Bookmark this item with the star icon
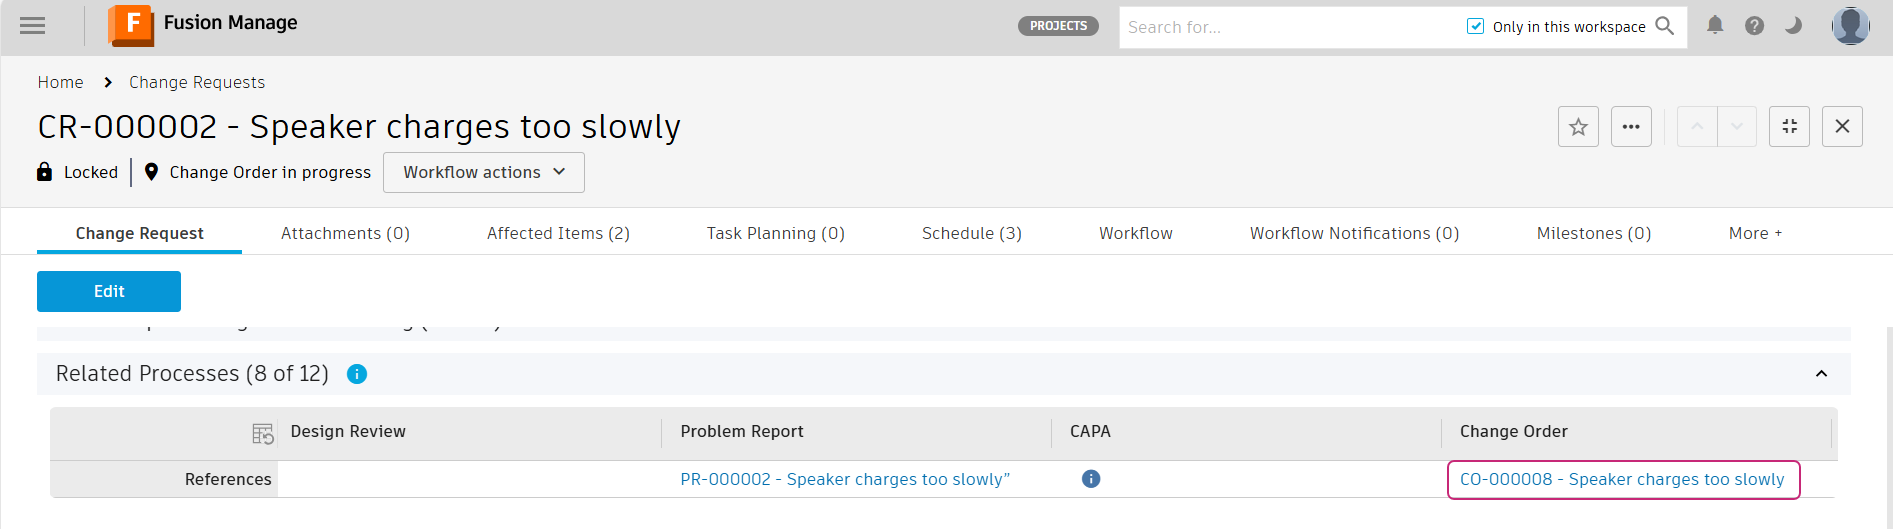This screenshot has width=1893, height=529. 1578,127
